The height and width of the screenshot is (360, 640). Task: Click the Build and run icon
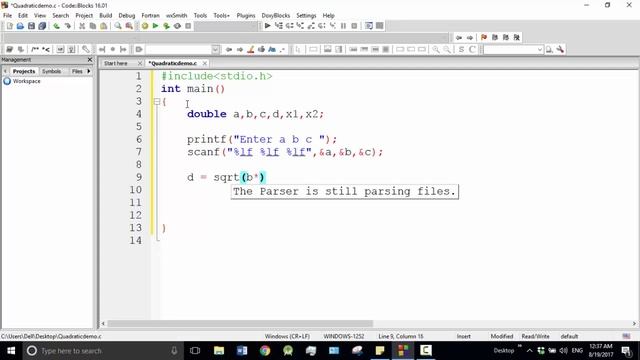click(x=166, y=26)
